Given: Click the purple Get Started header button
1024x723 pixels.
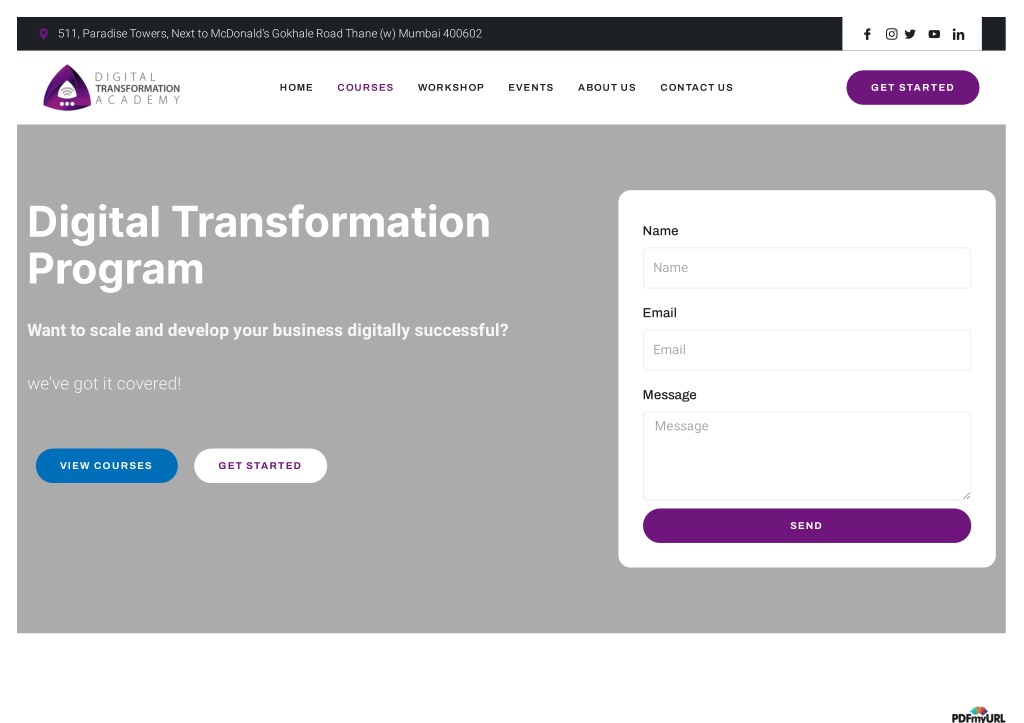Looking at the screenshot, I should [x=912, y=88].
